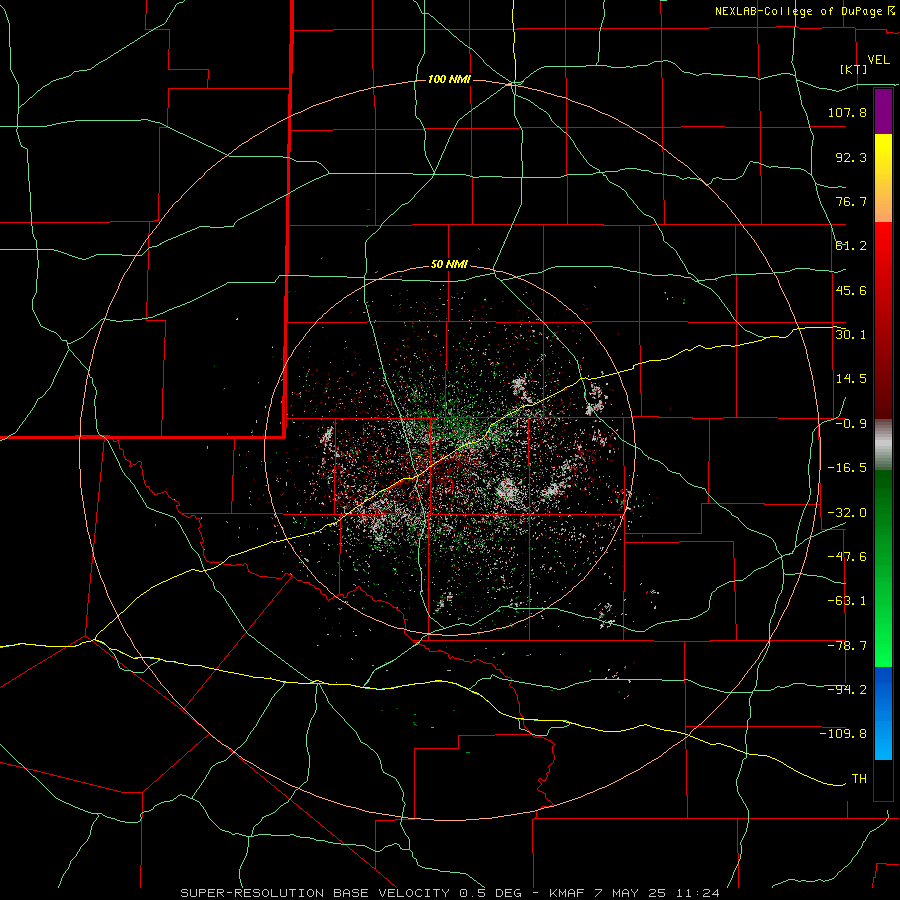Select the 76.7 legend value
Viewport: 900px width, 900px height.
pyautogui.click(x=851, y=201)
